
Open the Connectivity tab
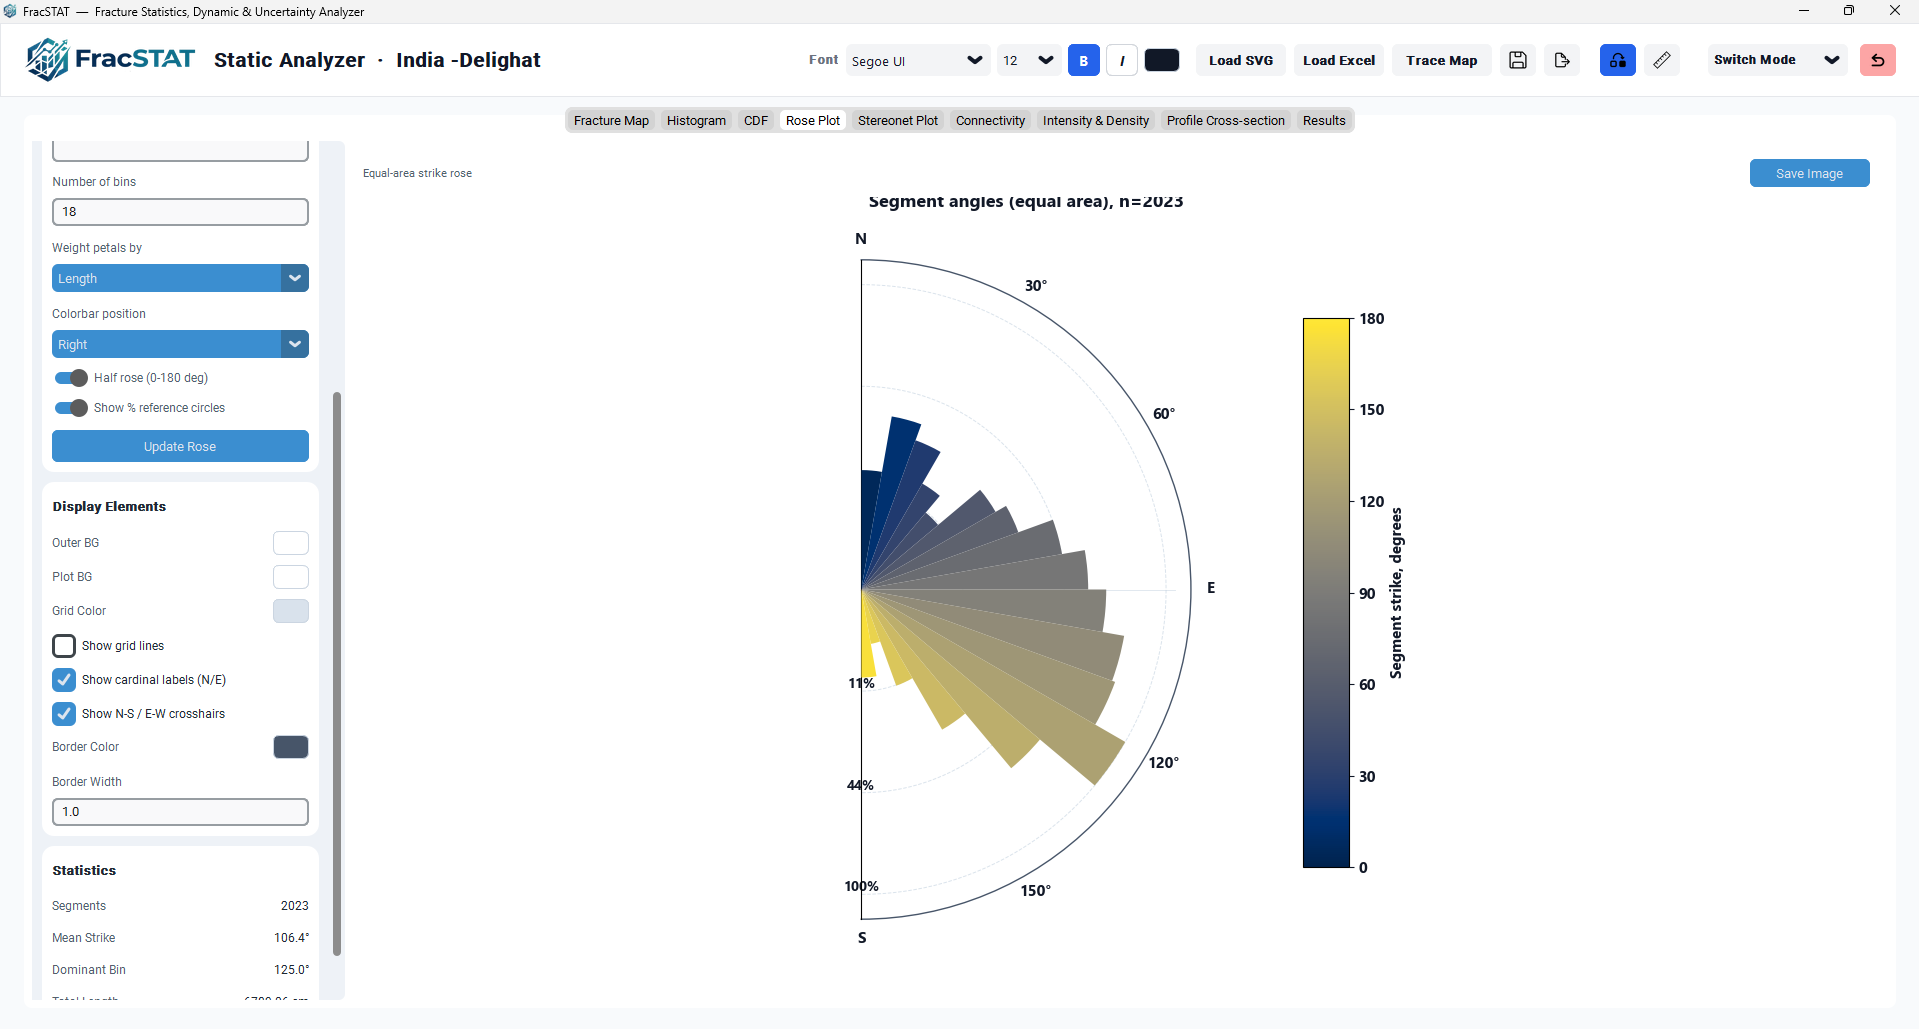point(990,121)
